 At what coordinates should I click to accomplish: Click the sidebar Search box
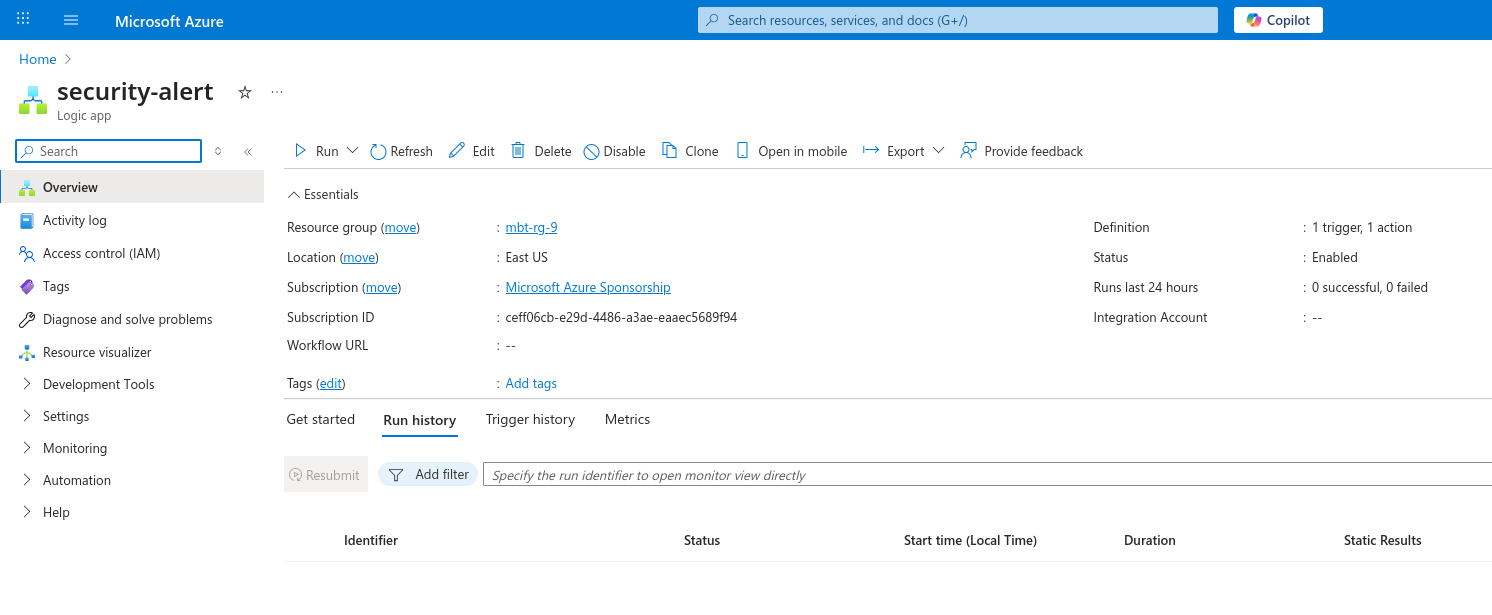coord(109,151)
